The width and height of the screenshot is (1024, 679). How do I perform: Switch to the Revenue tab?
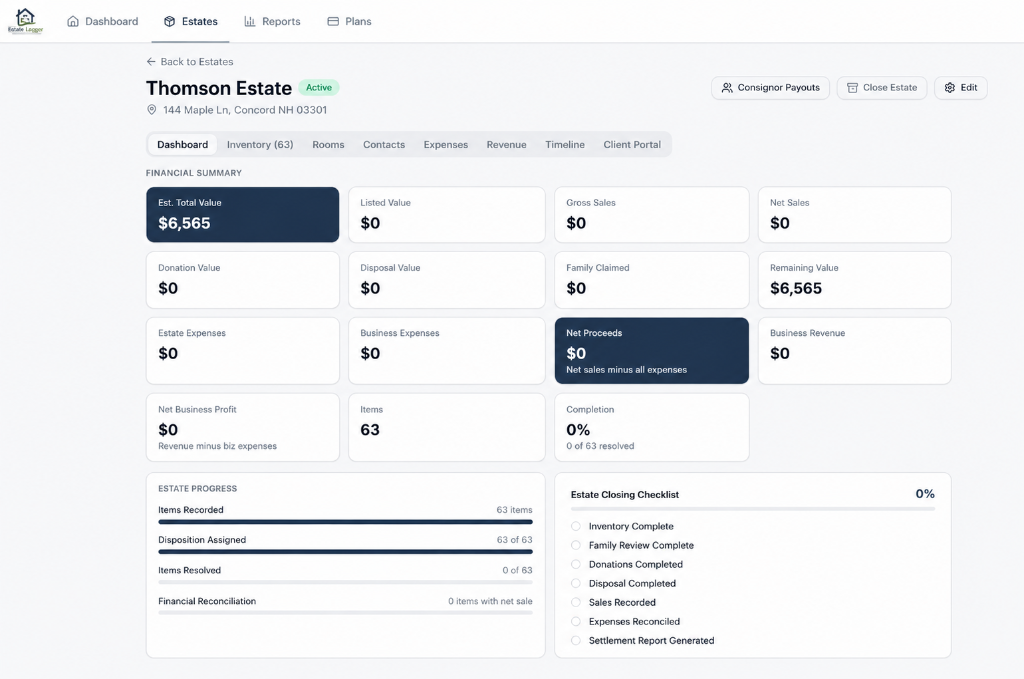pos(506,144)
